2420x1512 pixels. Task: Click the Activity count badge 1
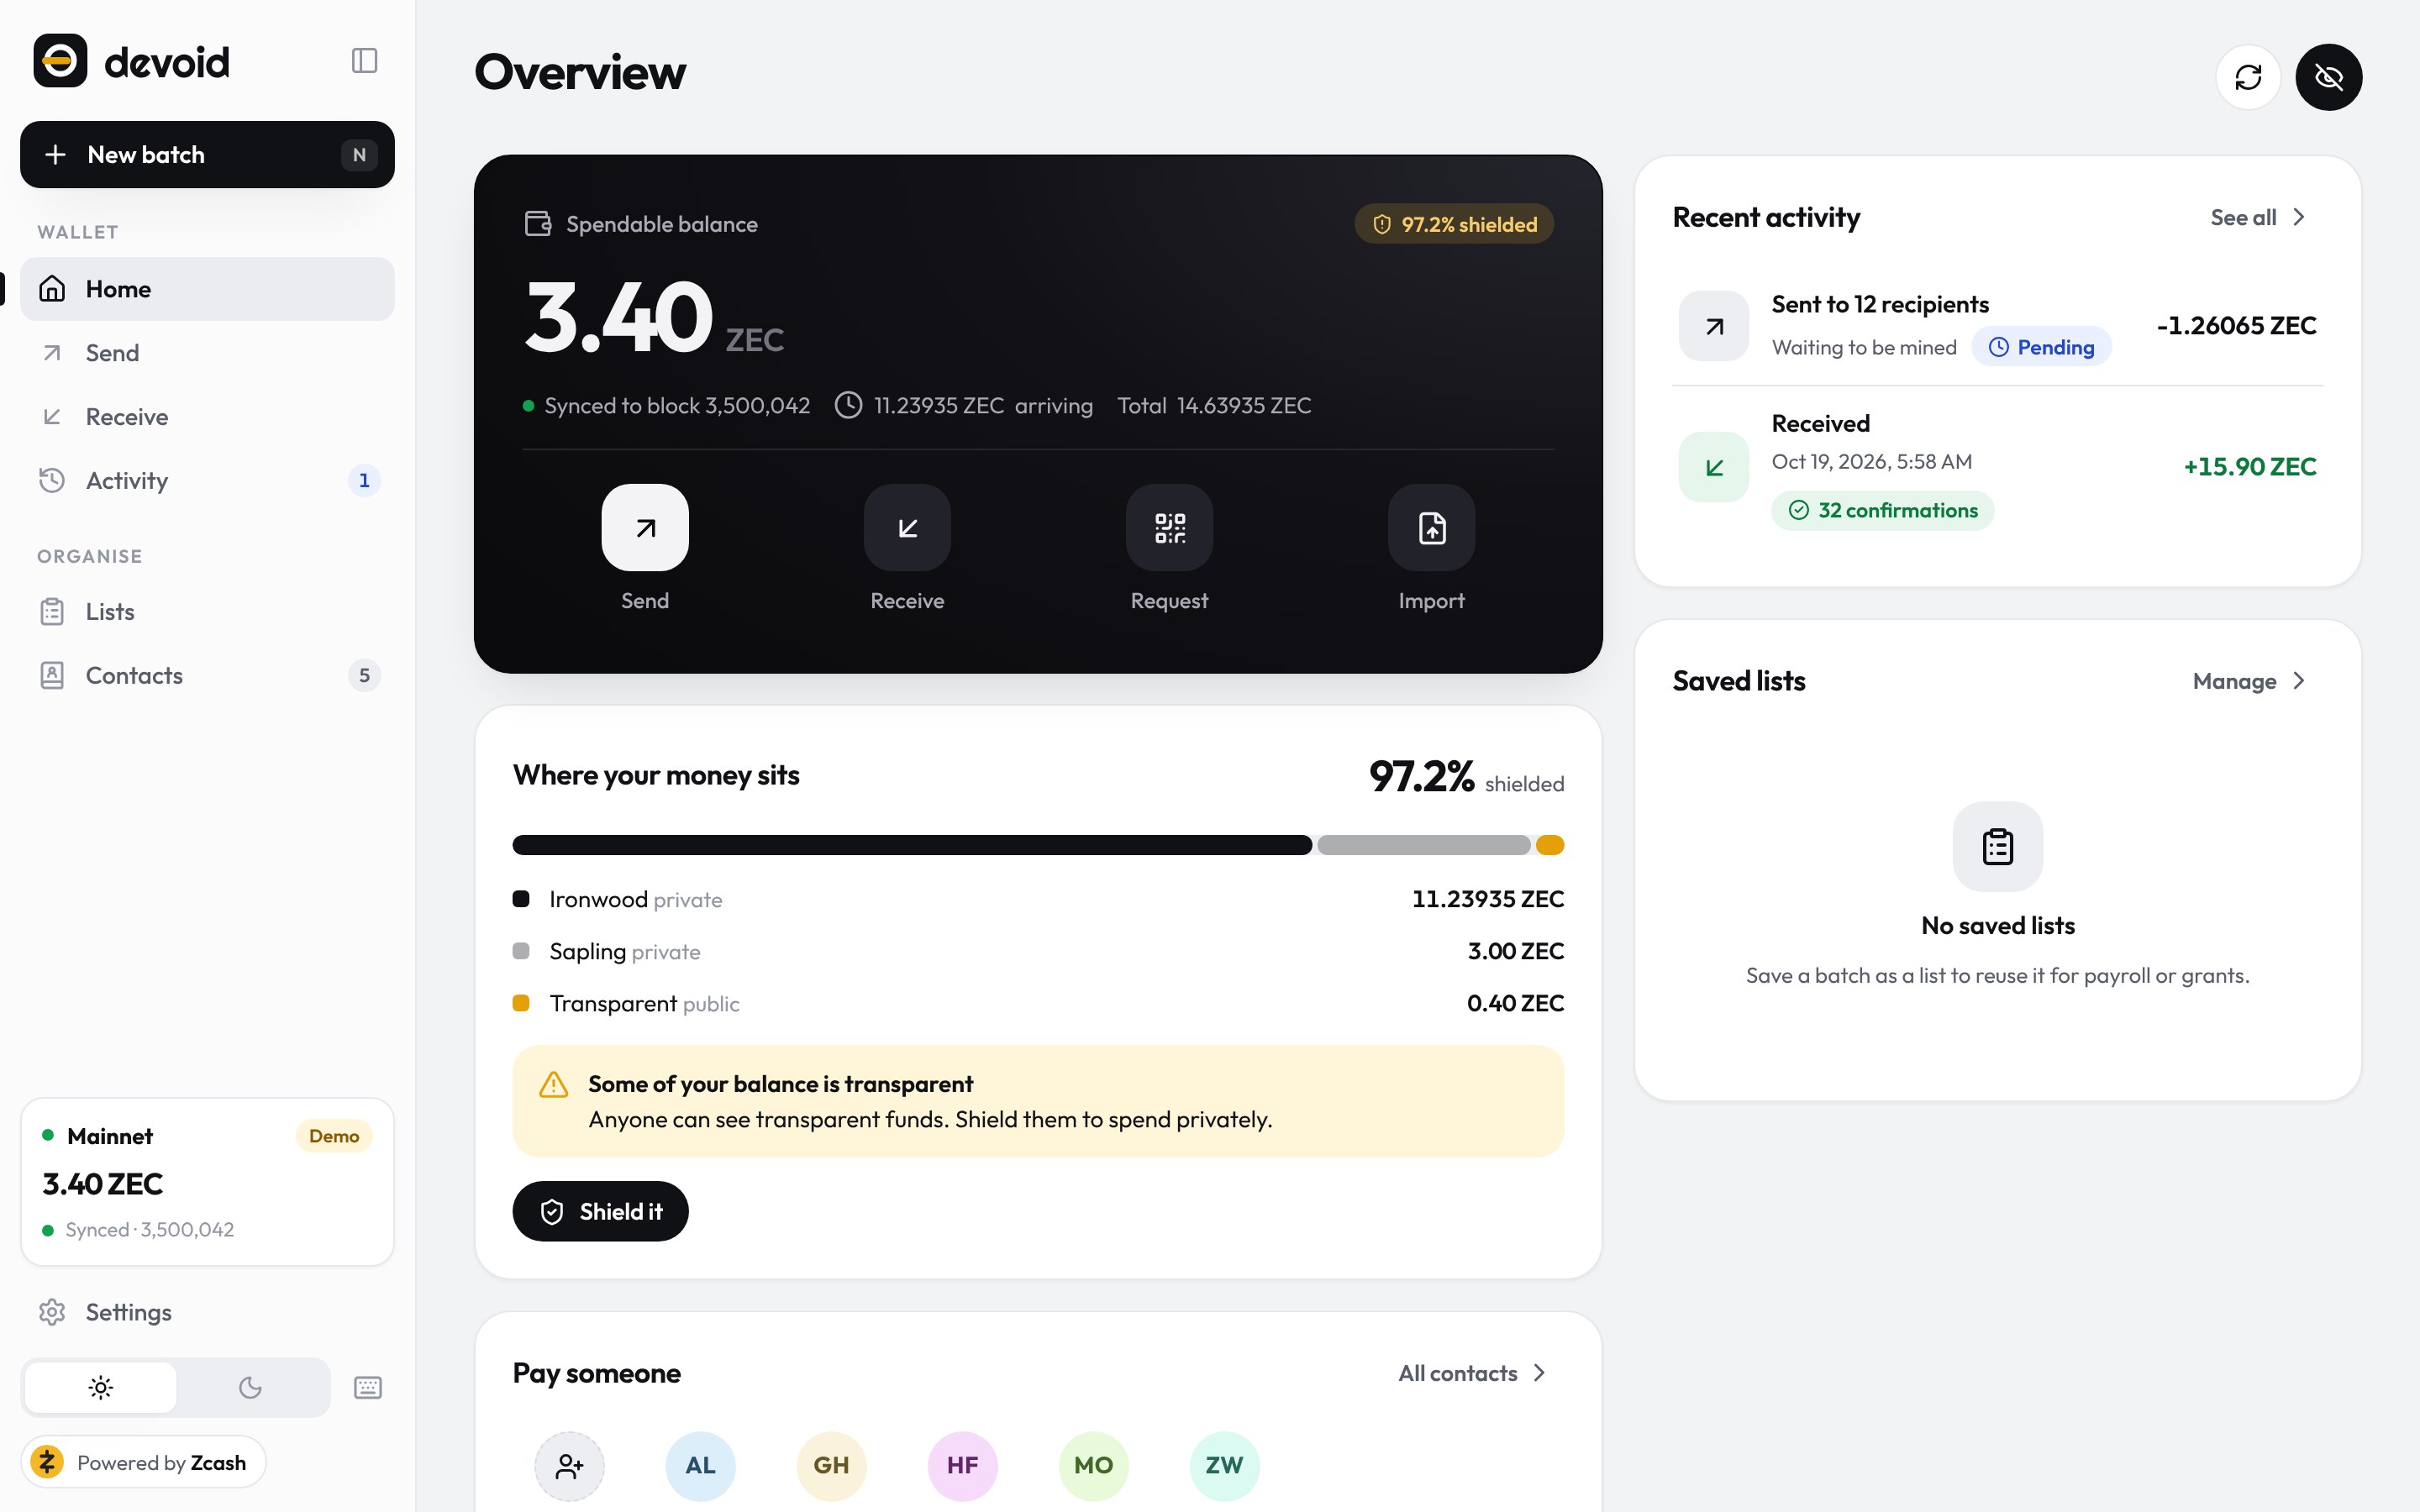(x=364, y=481)
